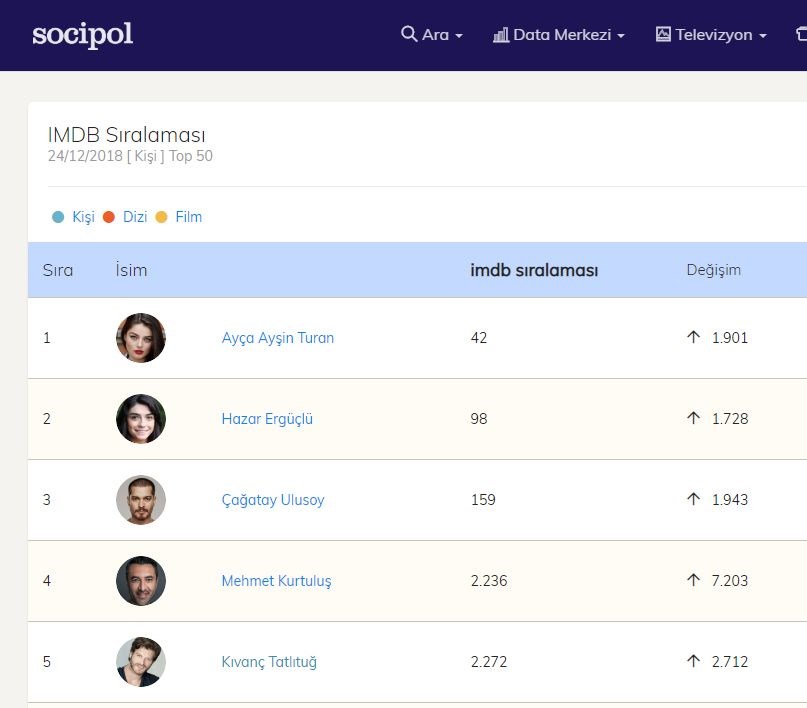Screen dimensions: 807x708
Task: Open Mehmet Kurtuluş profile link
Action: coord(276,581)
